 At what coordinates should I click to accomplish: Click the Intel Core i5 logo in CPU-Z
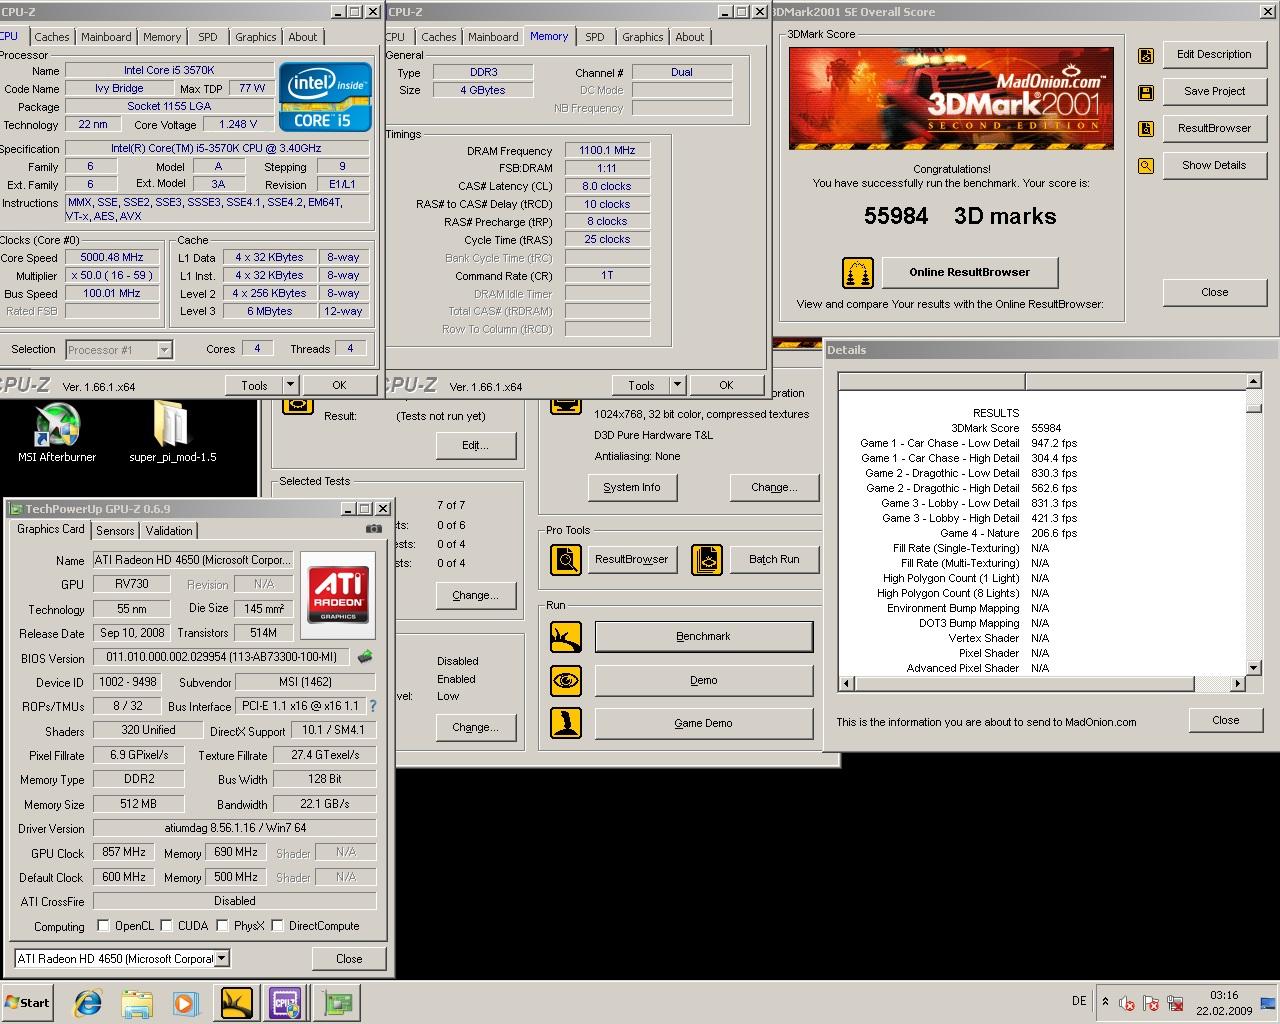325,97
